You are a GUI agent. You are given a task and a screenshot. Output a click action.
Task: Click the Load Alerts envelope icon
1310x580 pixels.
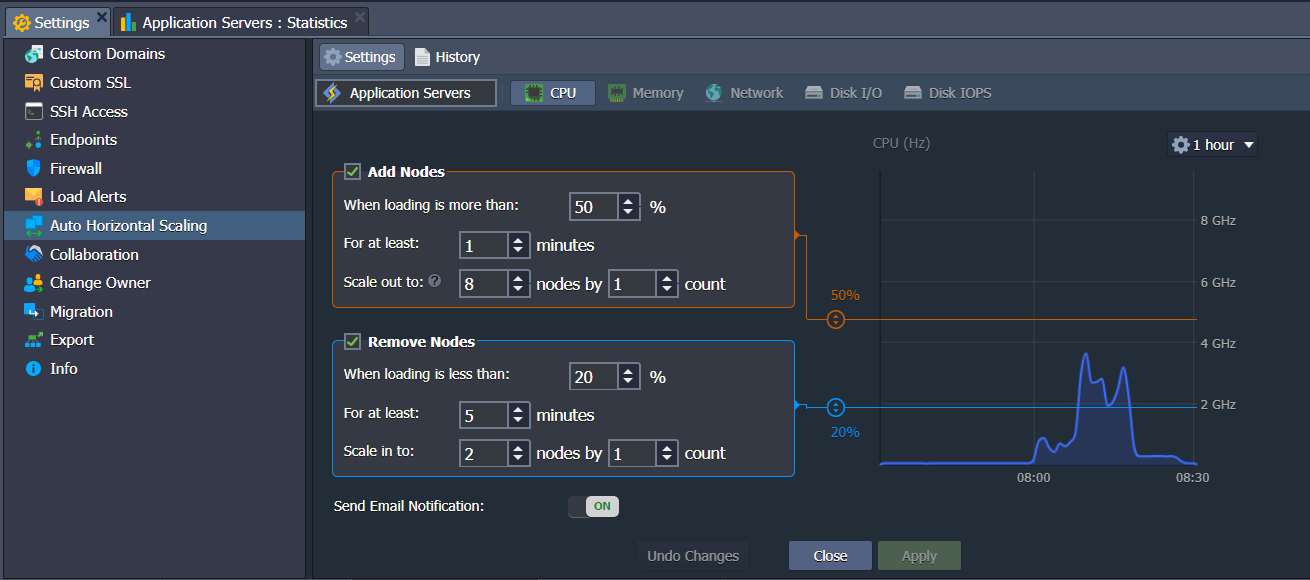coord(34,197)
